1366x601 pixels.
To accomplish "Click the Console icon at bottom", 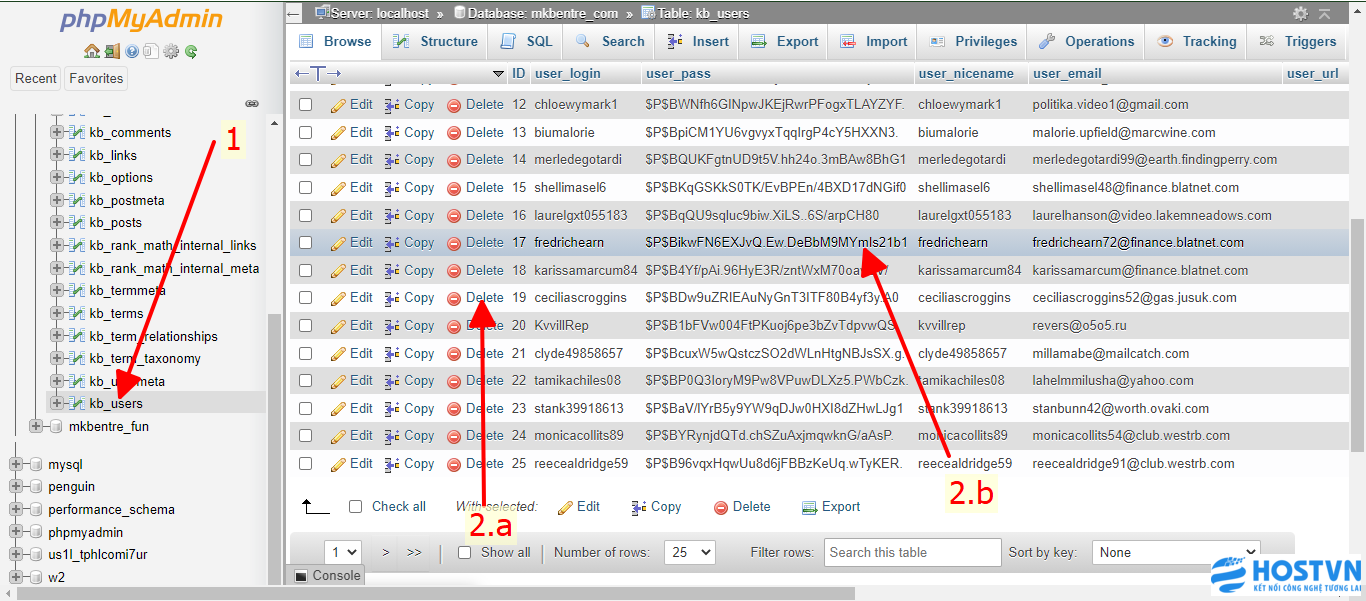I will 301,576.
